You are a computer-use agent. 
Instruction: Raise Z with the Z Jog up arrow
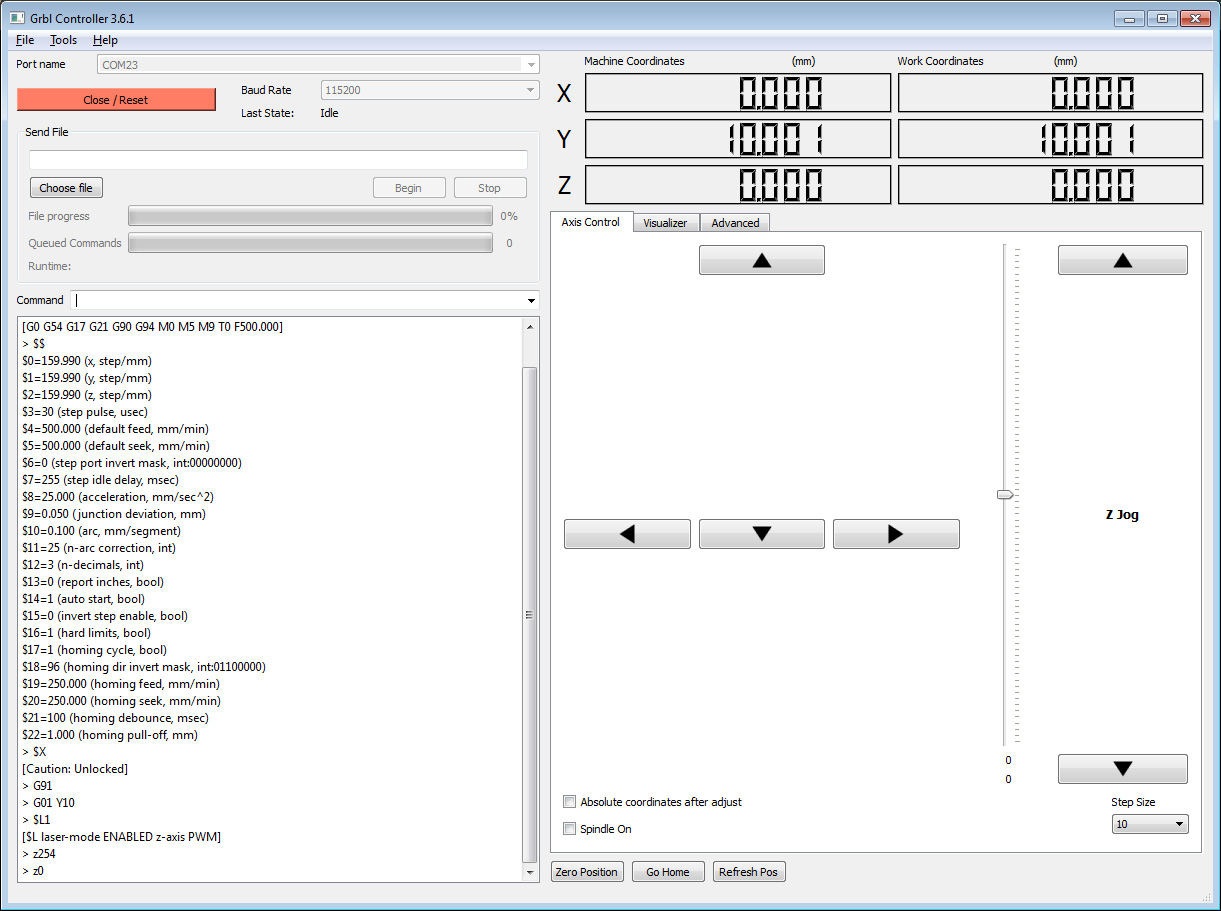1123,260
